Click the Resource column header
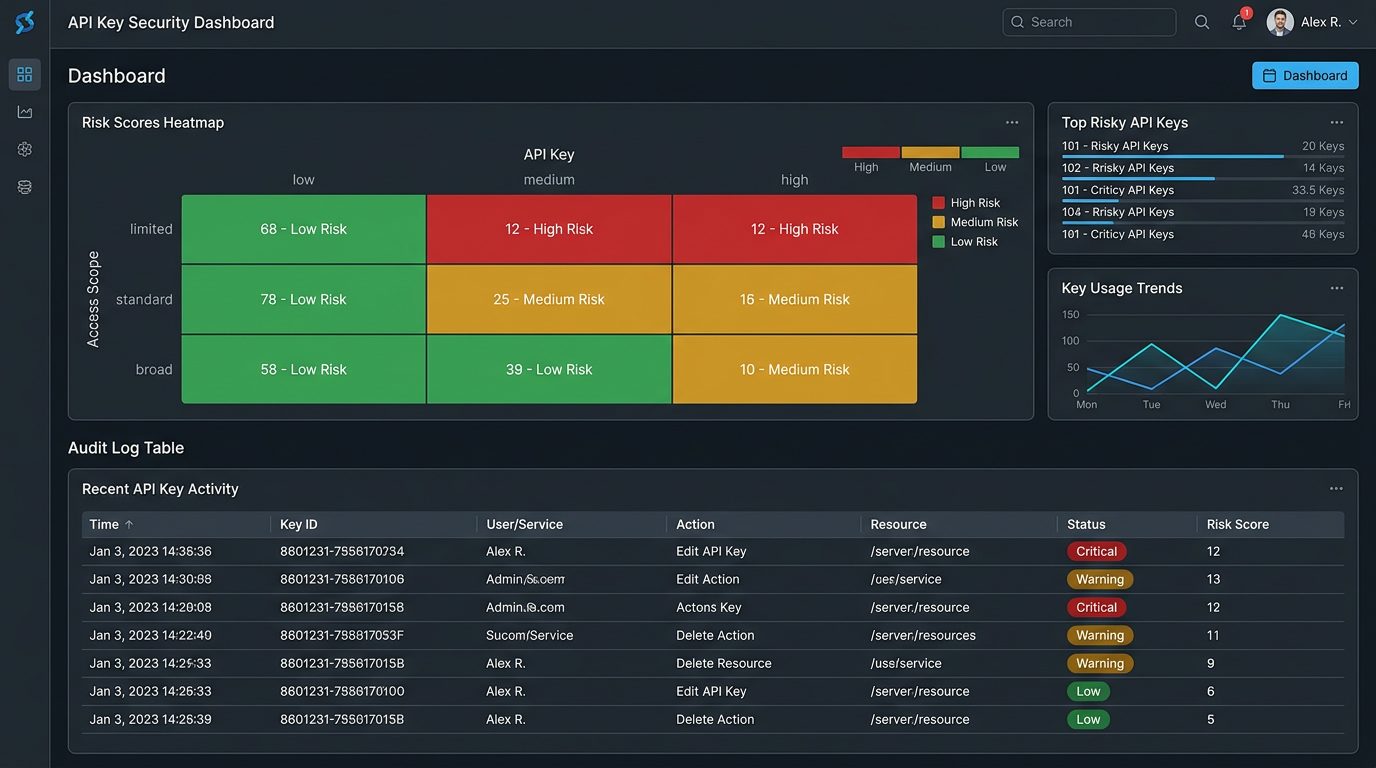Screen dimensions: 1376x768 tap(898, 524)
